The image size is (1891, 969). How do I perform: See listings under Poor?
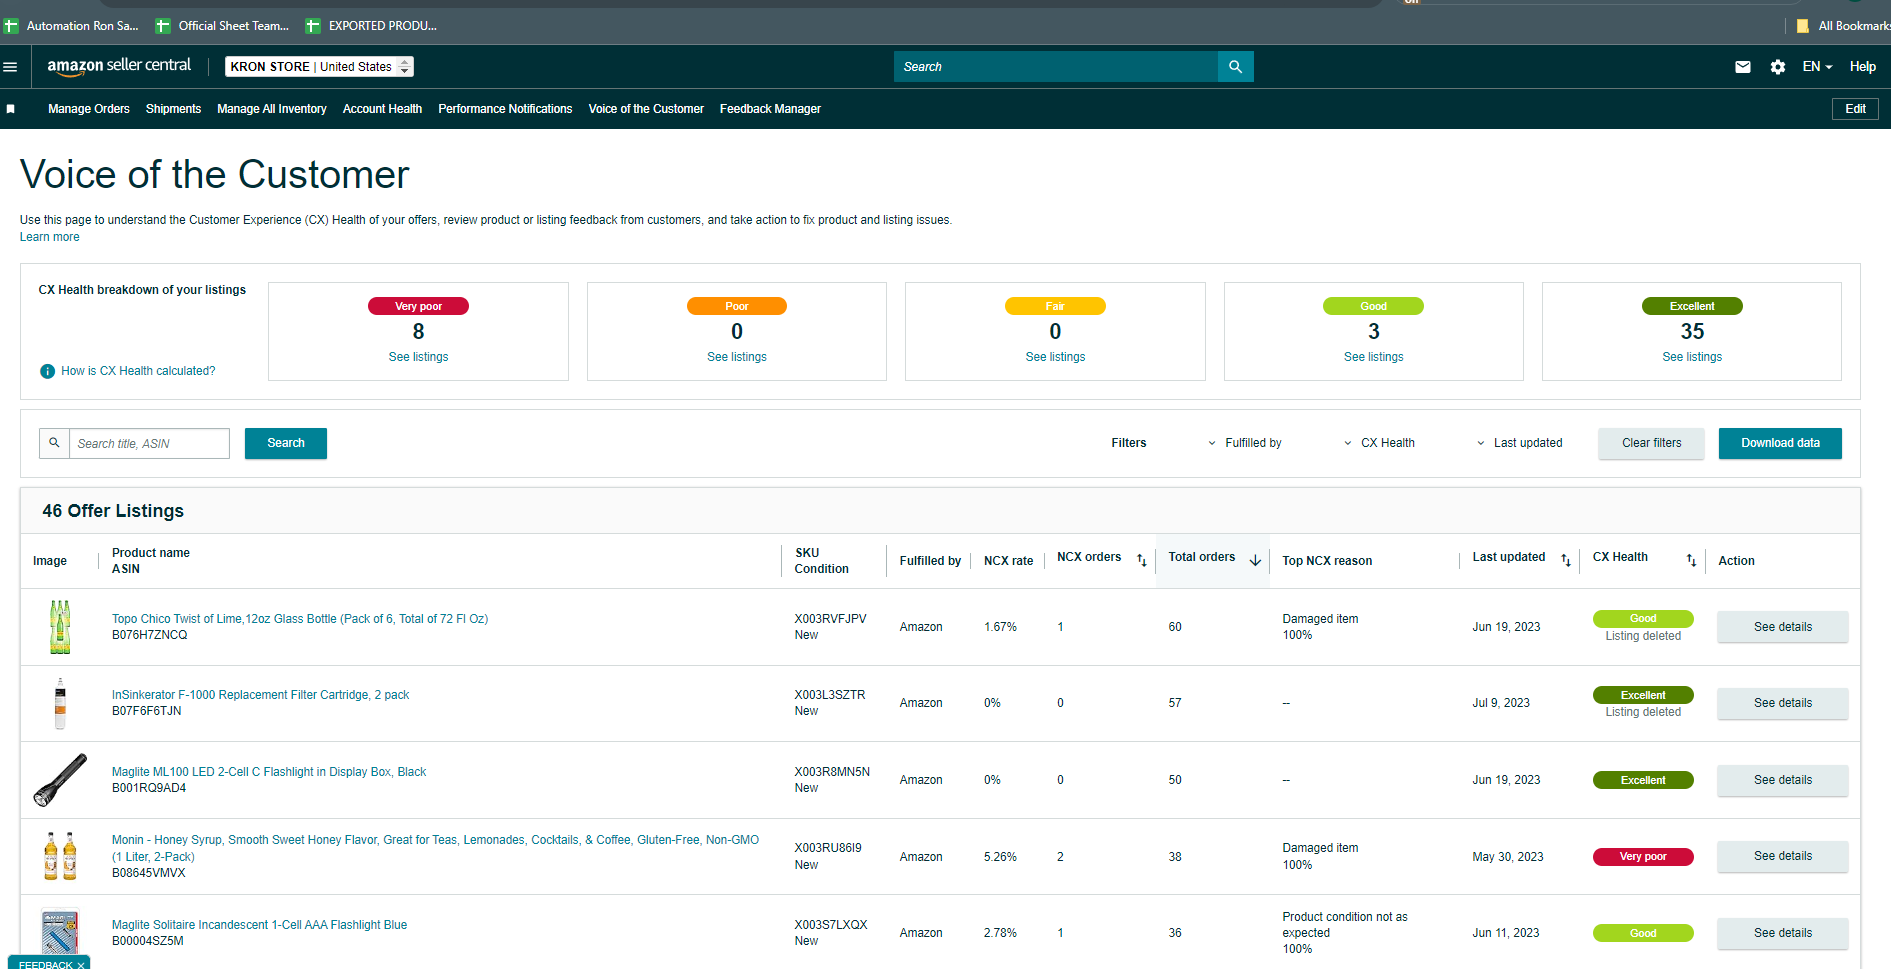tap(737, 357)
